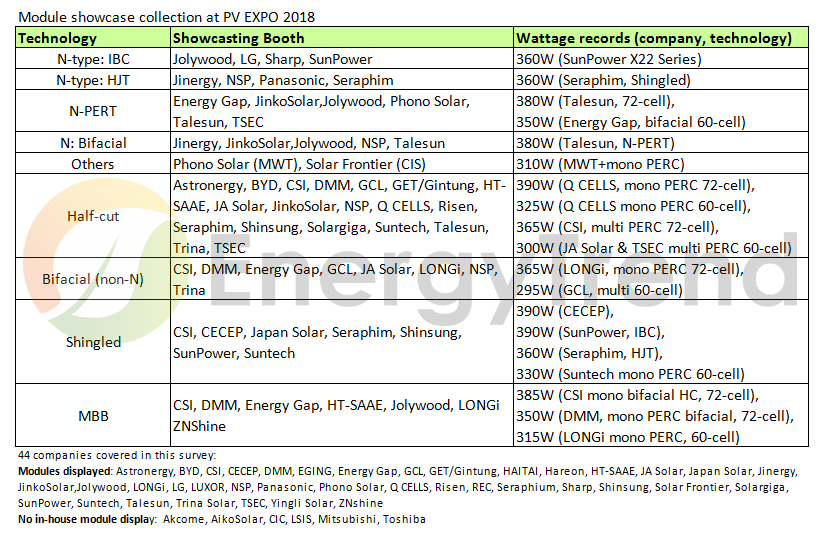The height and width of the screenshot is (536, 822).
Task: Click the 315W (LONGi mono PERC, 60-cell) entry
Action: pyautogui.click(x=627, y=437)
